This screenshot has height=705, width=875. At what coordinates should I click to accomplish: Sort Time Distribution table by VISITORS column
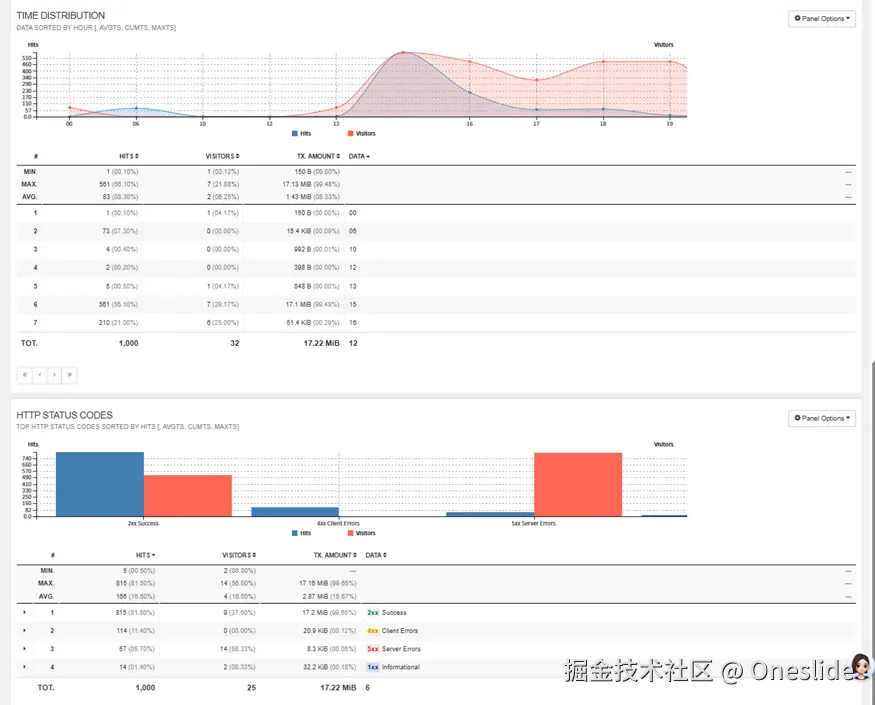[222, 156]
